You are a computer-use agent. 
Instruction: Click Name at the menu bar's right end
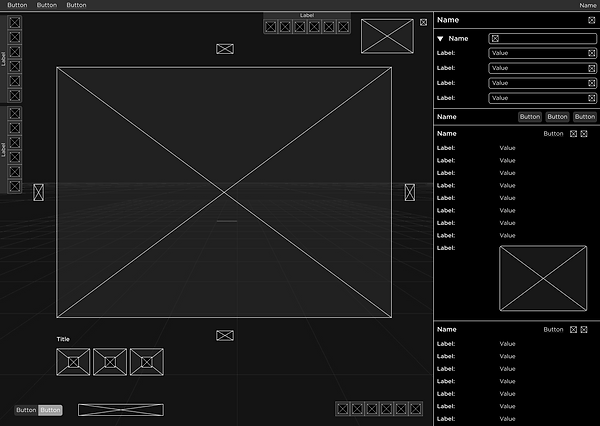tap(588, 5)
